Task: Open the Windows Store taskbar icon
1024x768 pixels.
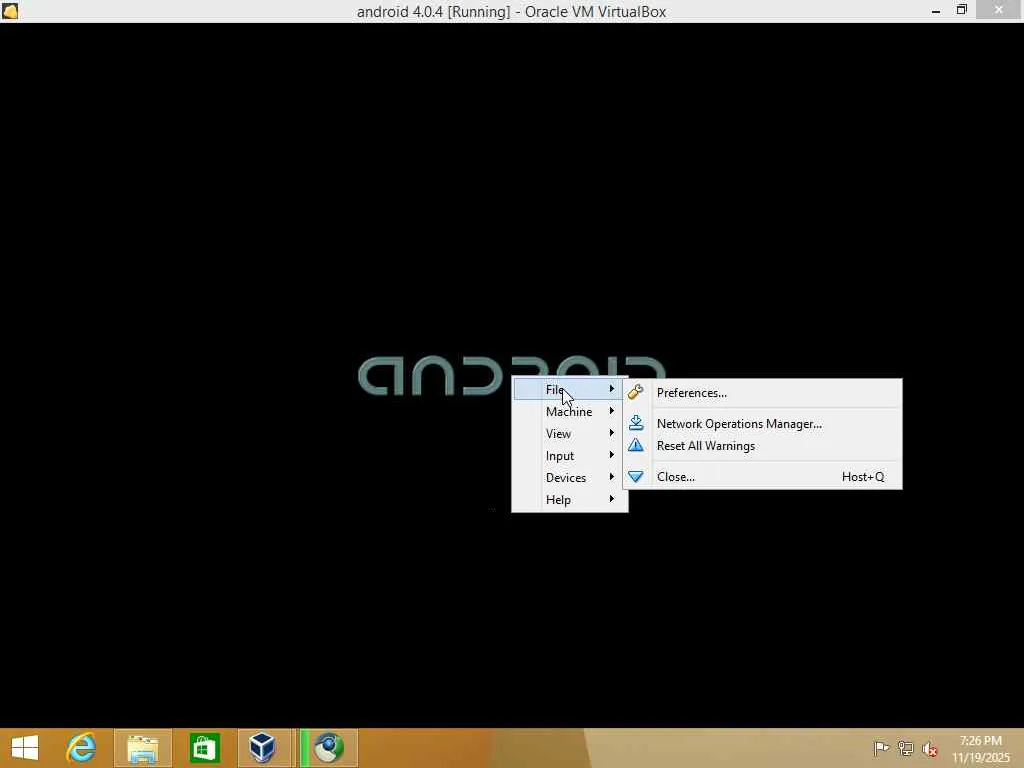Action: coord(204,748)
